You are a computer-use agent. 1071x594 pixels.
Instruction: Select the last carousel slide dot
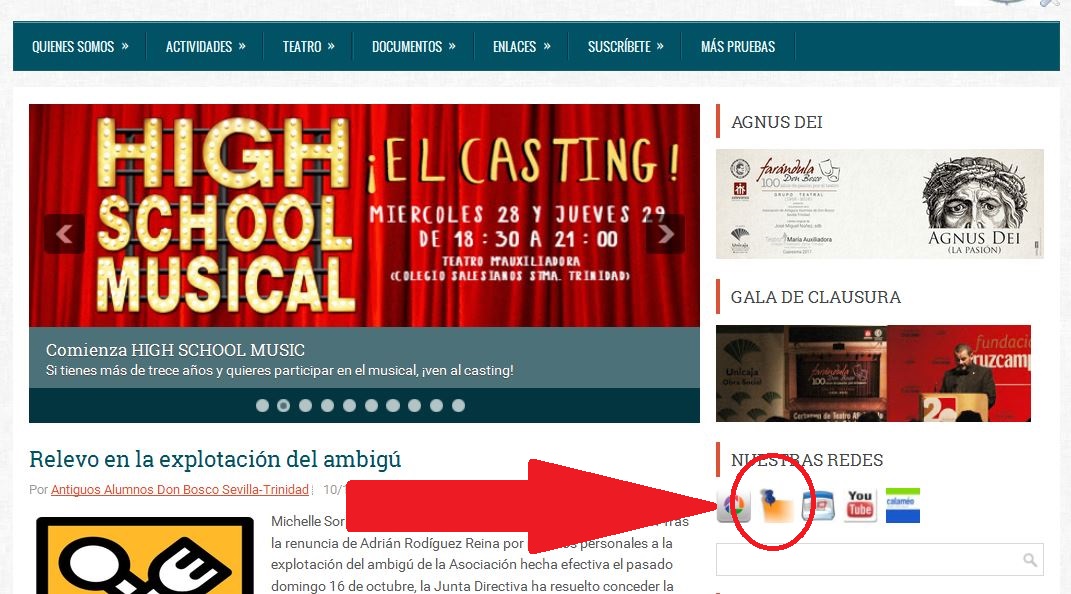pos(458,406)
